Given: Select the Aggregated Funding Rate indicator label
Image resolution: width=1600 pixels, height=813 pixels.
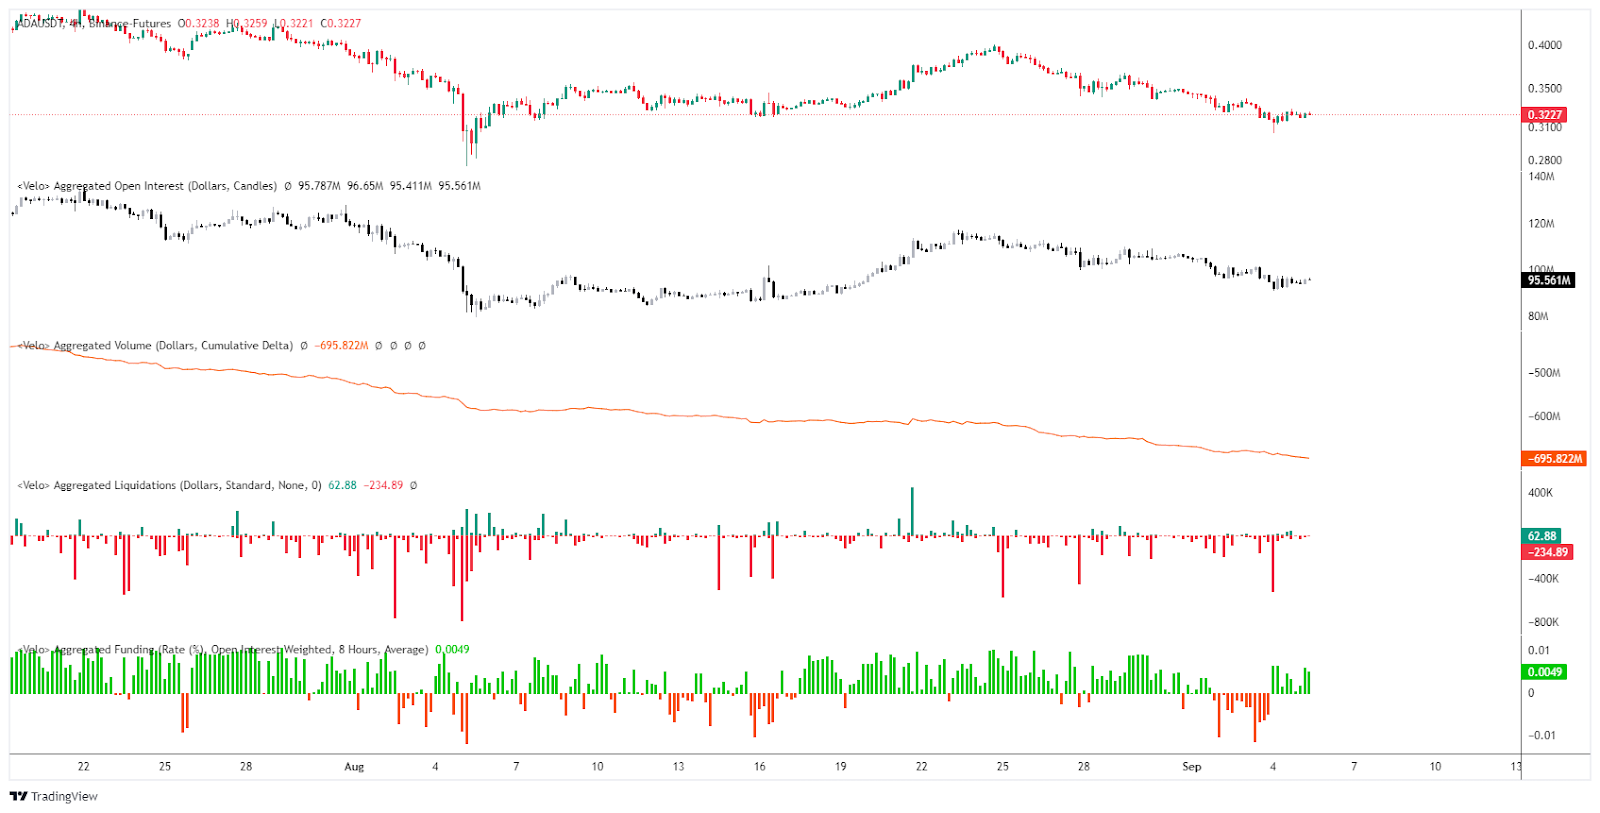Looking at the screenshot, I should click(x=223, y=650).
